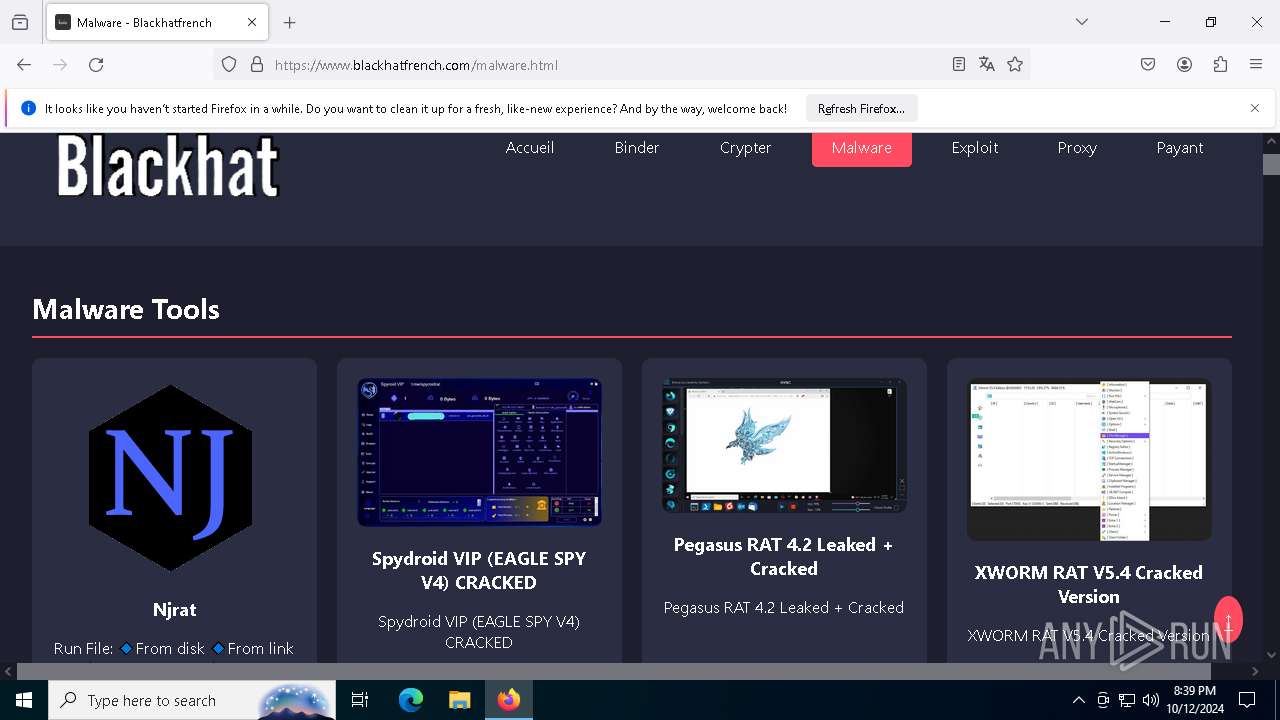The height and width of the screenshot is (720, 1280).
Task: Open the recent browsing view icon
Action: [x=20, y=22]
